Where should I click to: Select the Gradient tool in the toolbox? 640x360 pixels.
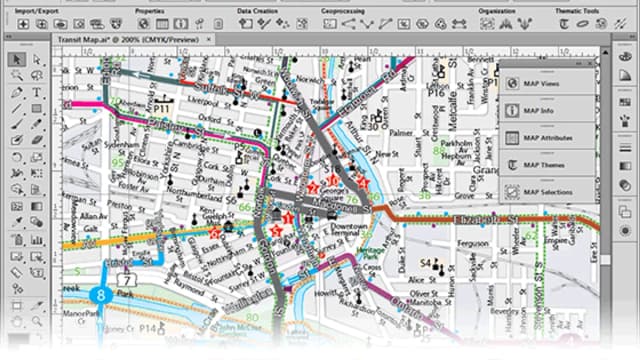click(x=37, y=206)
